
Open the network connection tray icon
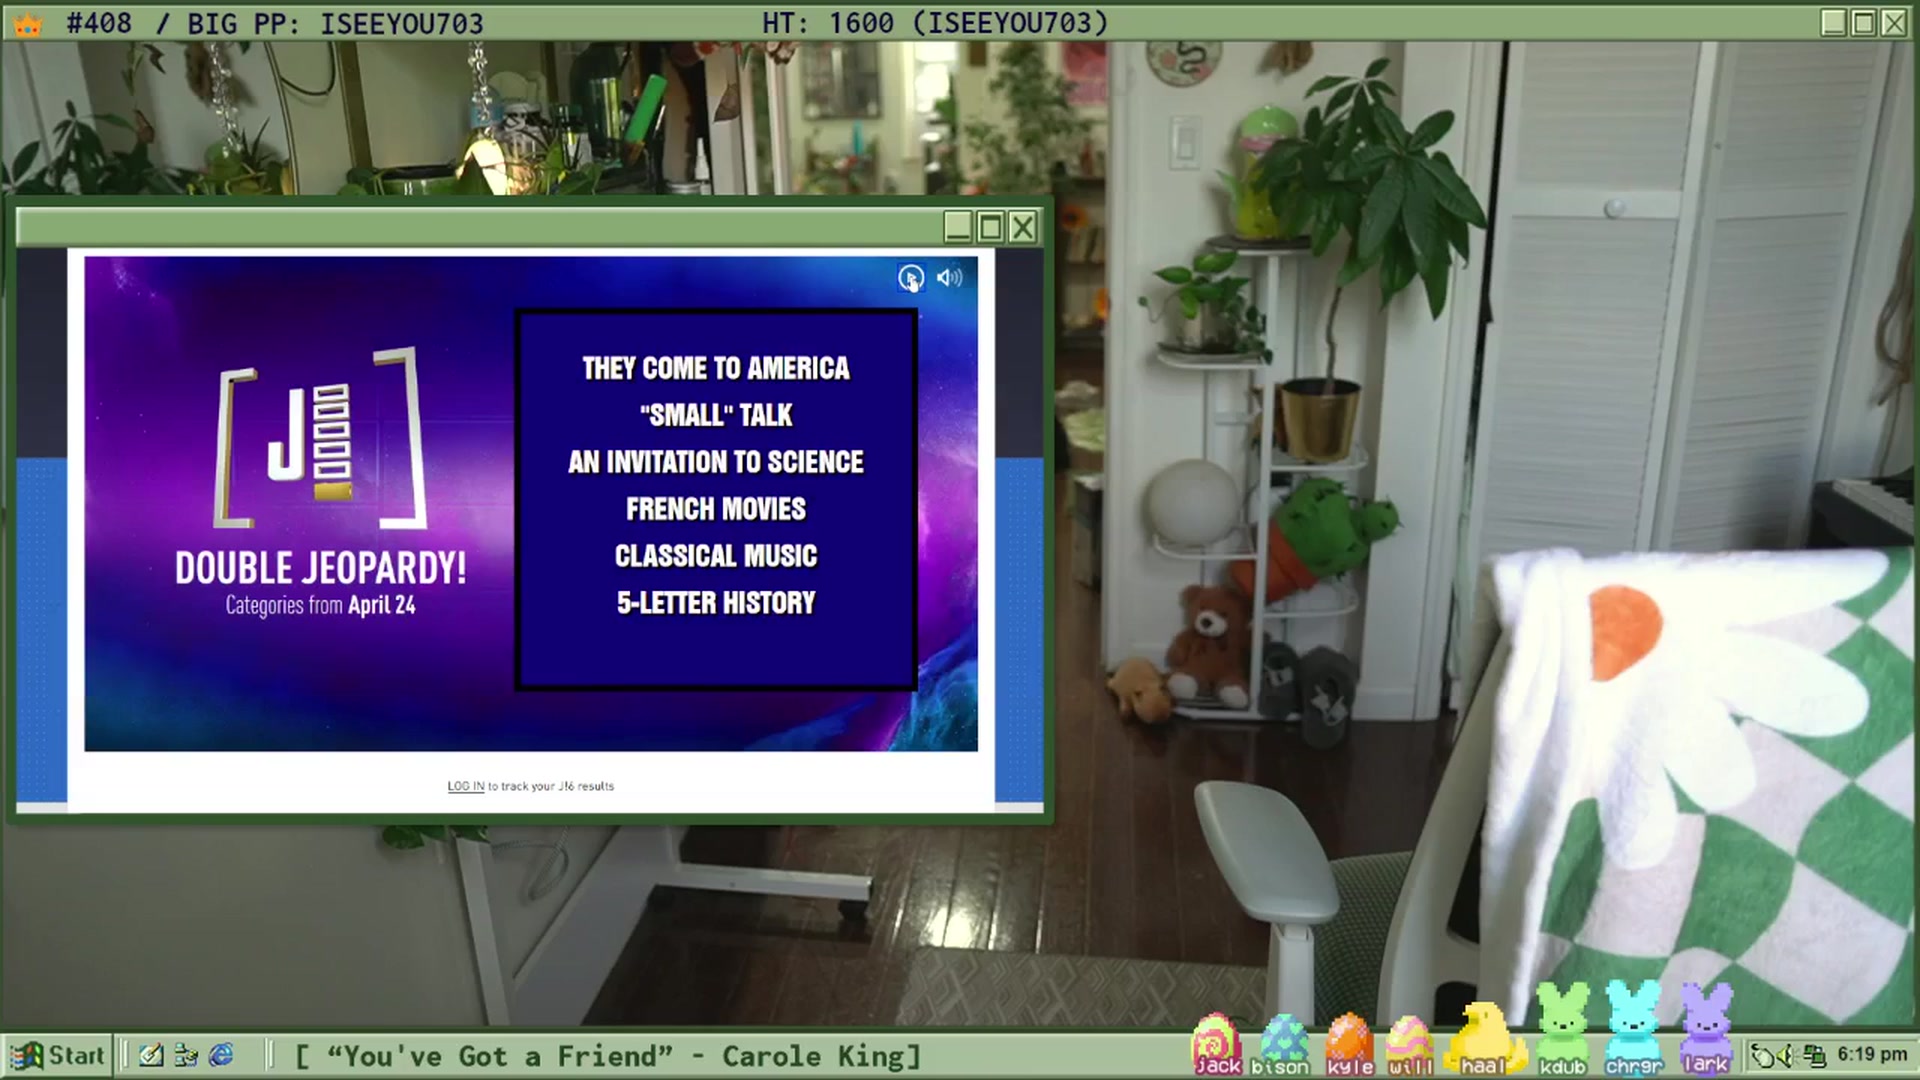coord(1816,1056)
